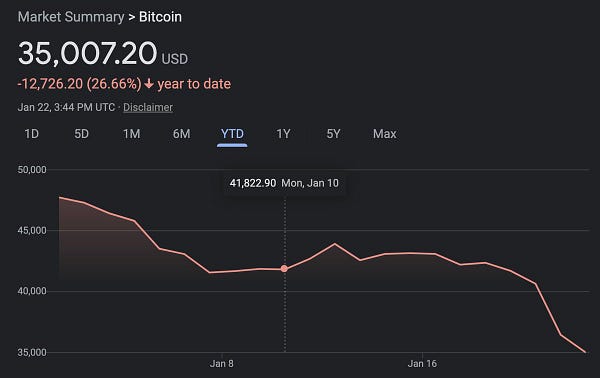Click the year to date label
Image resolution: width=600 pixels, height=378 pixels.
click(194, 84)
